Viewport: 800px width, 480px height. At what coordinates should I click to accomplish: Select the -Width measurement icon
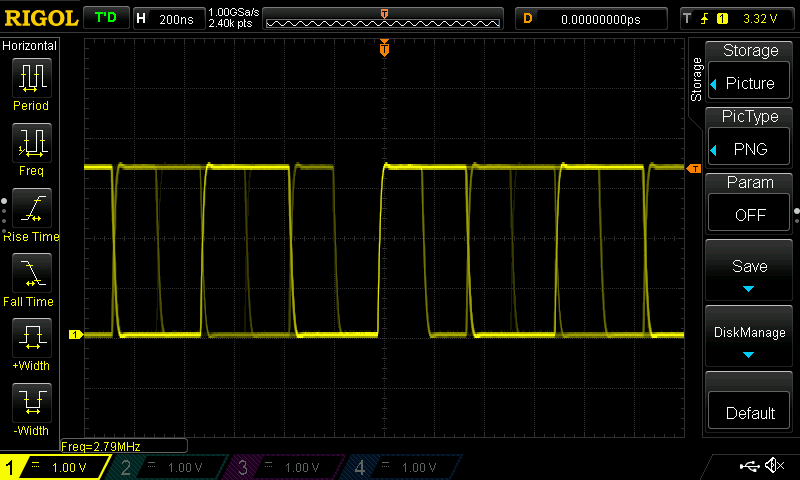coord(31,404)
